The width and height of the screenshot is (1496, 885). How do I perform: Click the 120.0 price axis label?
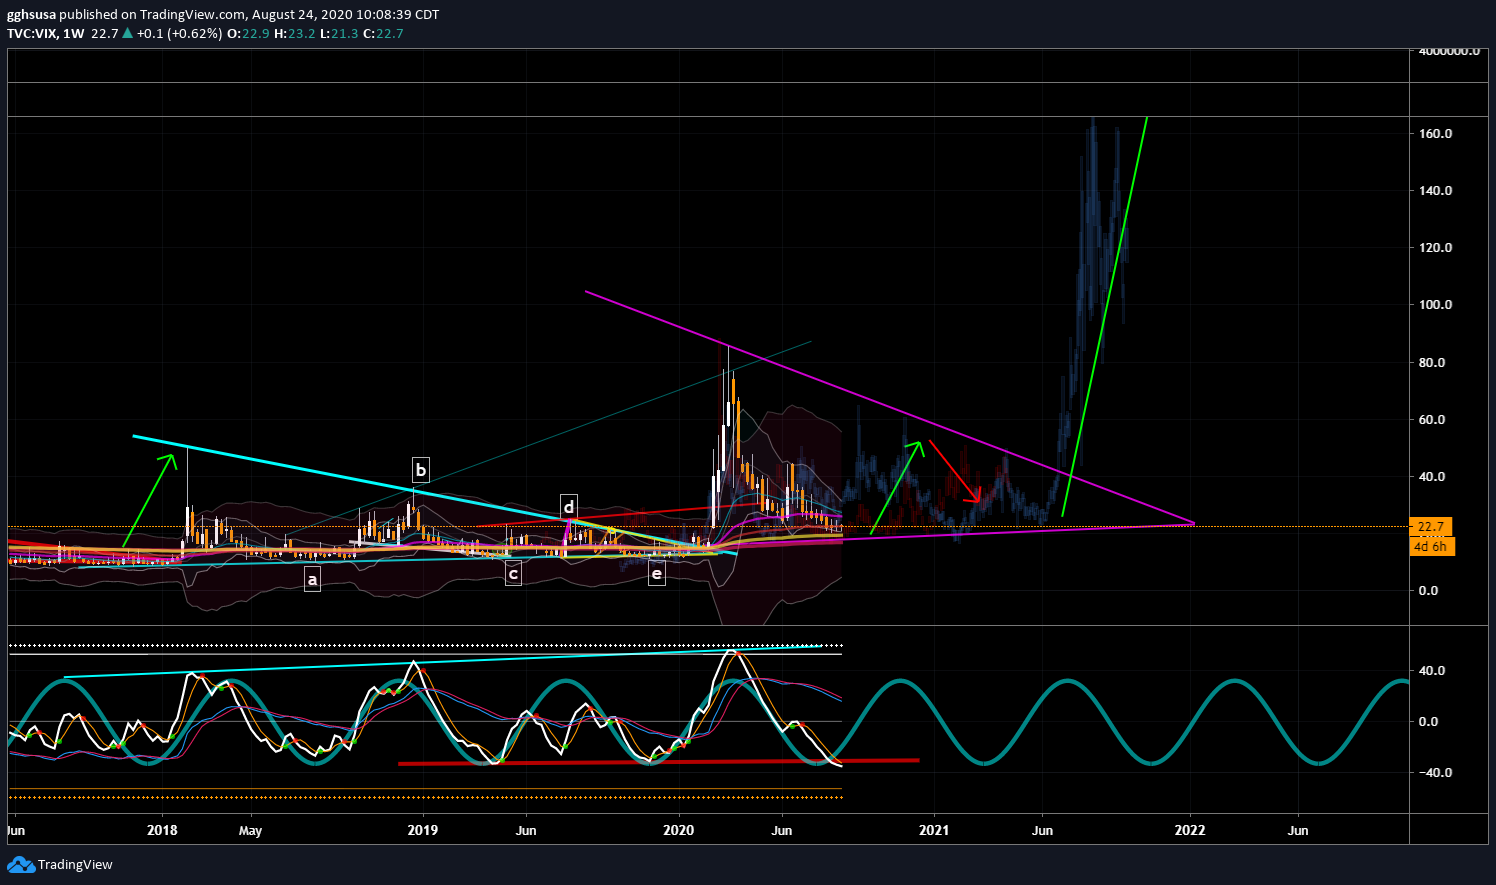(1435, 247)
